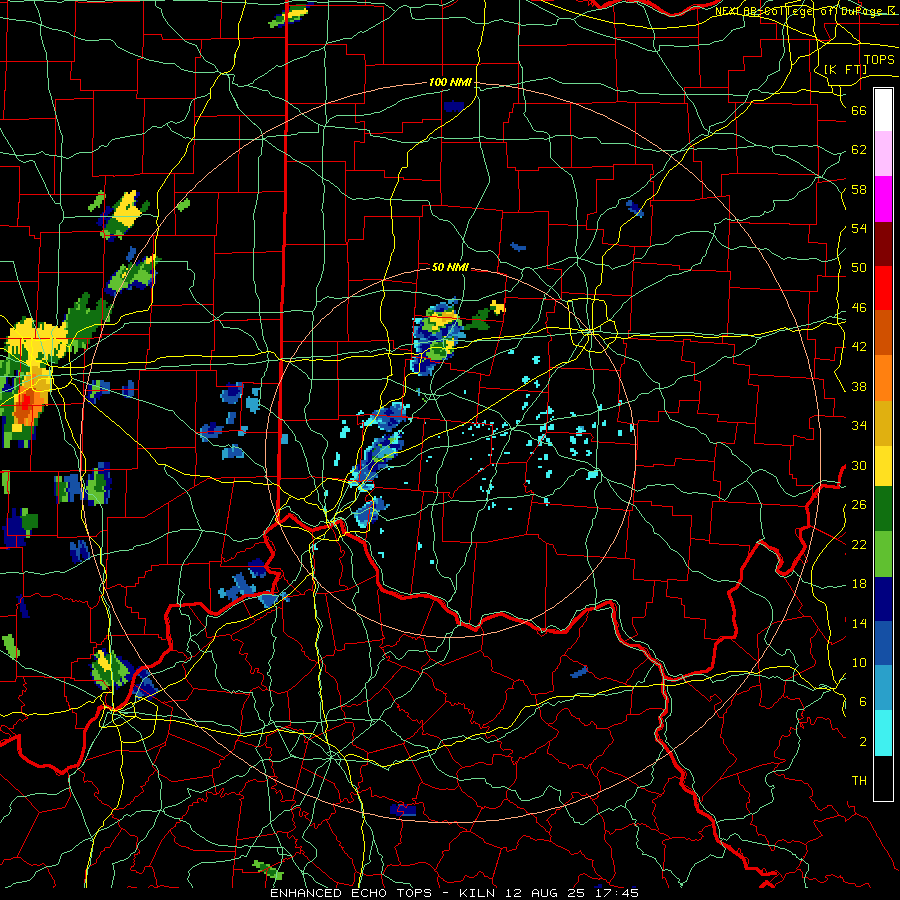Click the yellow swatch near 30

[x=883, y=466]
